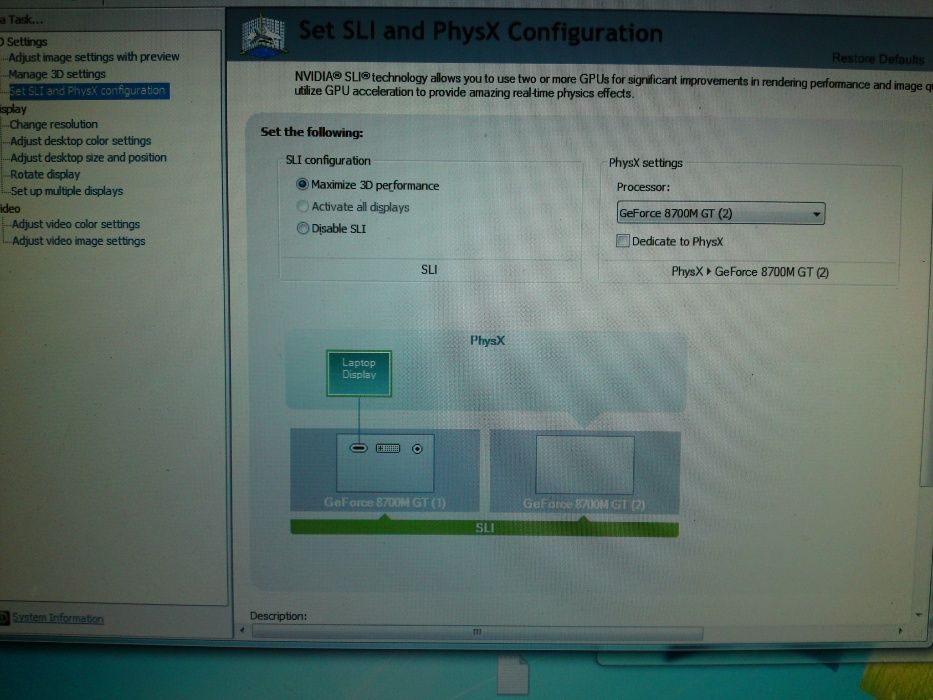Open Adjust video image settings
Viewport: 933px width, 700px height.
79,240
